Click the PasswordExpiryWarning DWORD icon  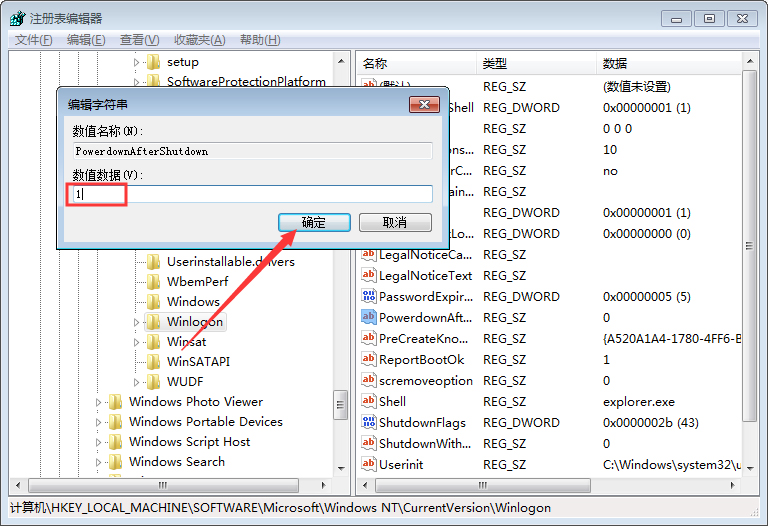click(369, 297)
